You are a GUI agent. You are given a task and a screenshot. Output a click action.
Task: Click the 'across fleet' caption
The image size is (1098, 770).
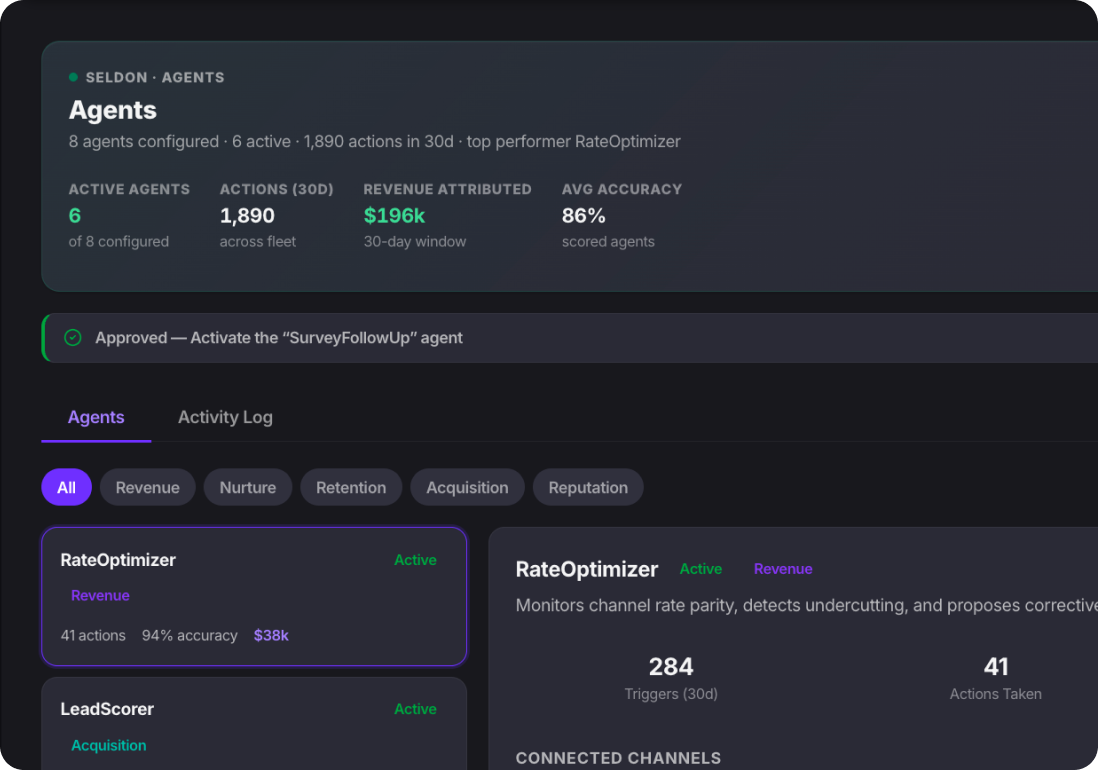(x=258, y=242)
